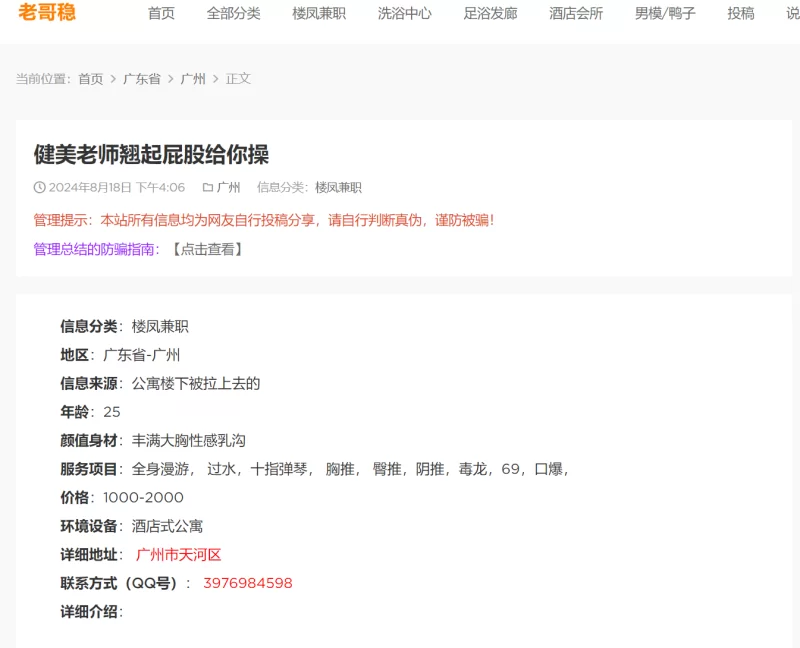Click the clock icon beside the post date
800x648 pixels.
tap(40, 187)
